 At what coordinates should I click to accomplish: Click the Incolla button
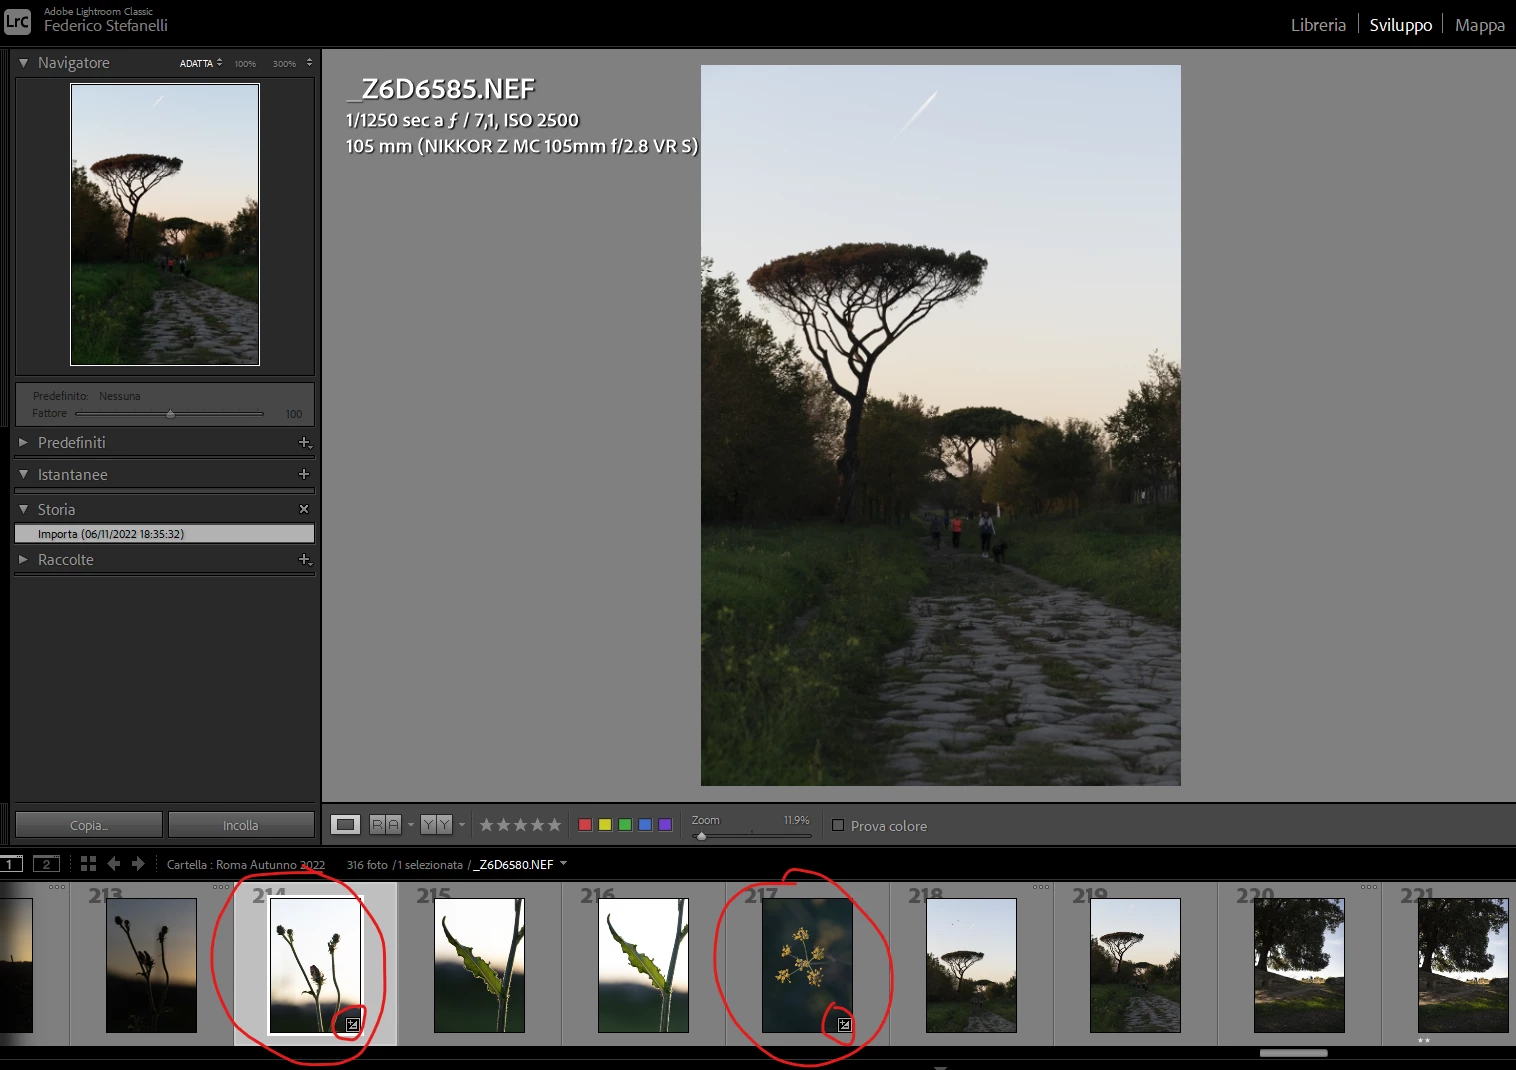241,825
